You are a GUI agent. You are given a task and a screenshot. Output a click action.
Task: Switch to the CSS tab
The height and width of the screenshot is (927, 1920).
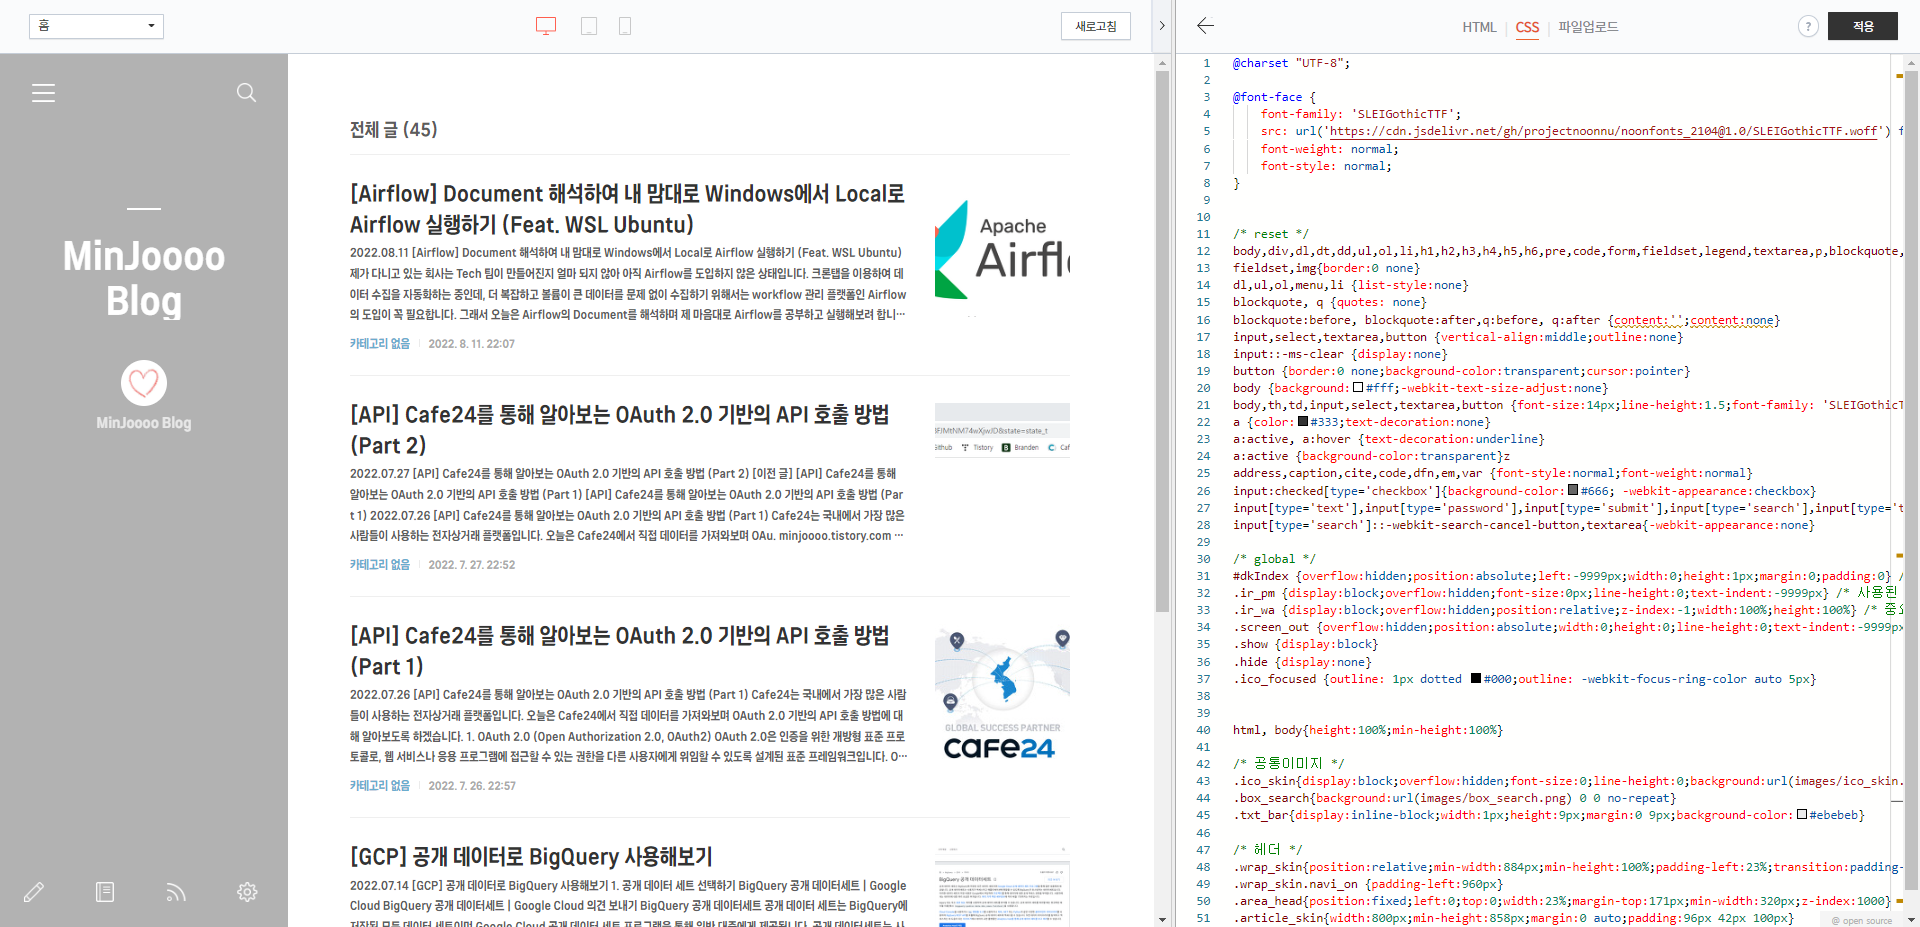coord(1527,27)
